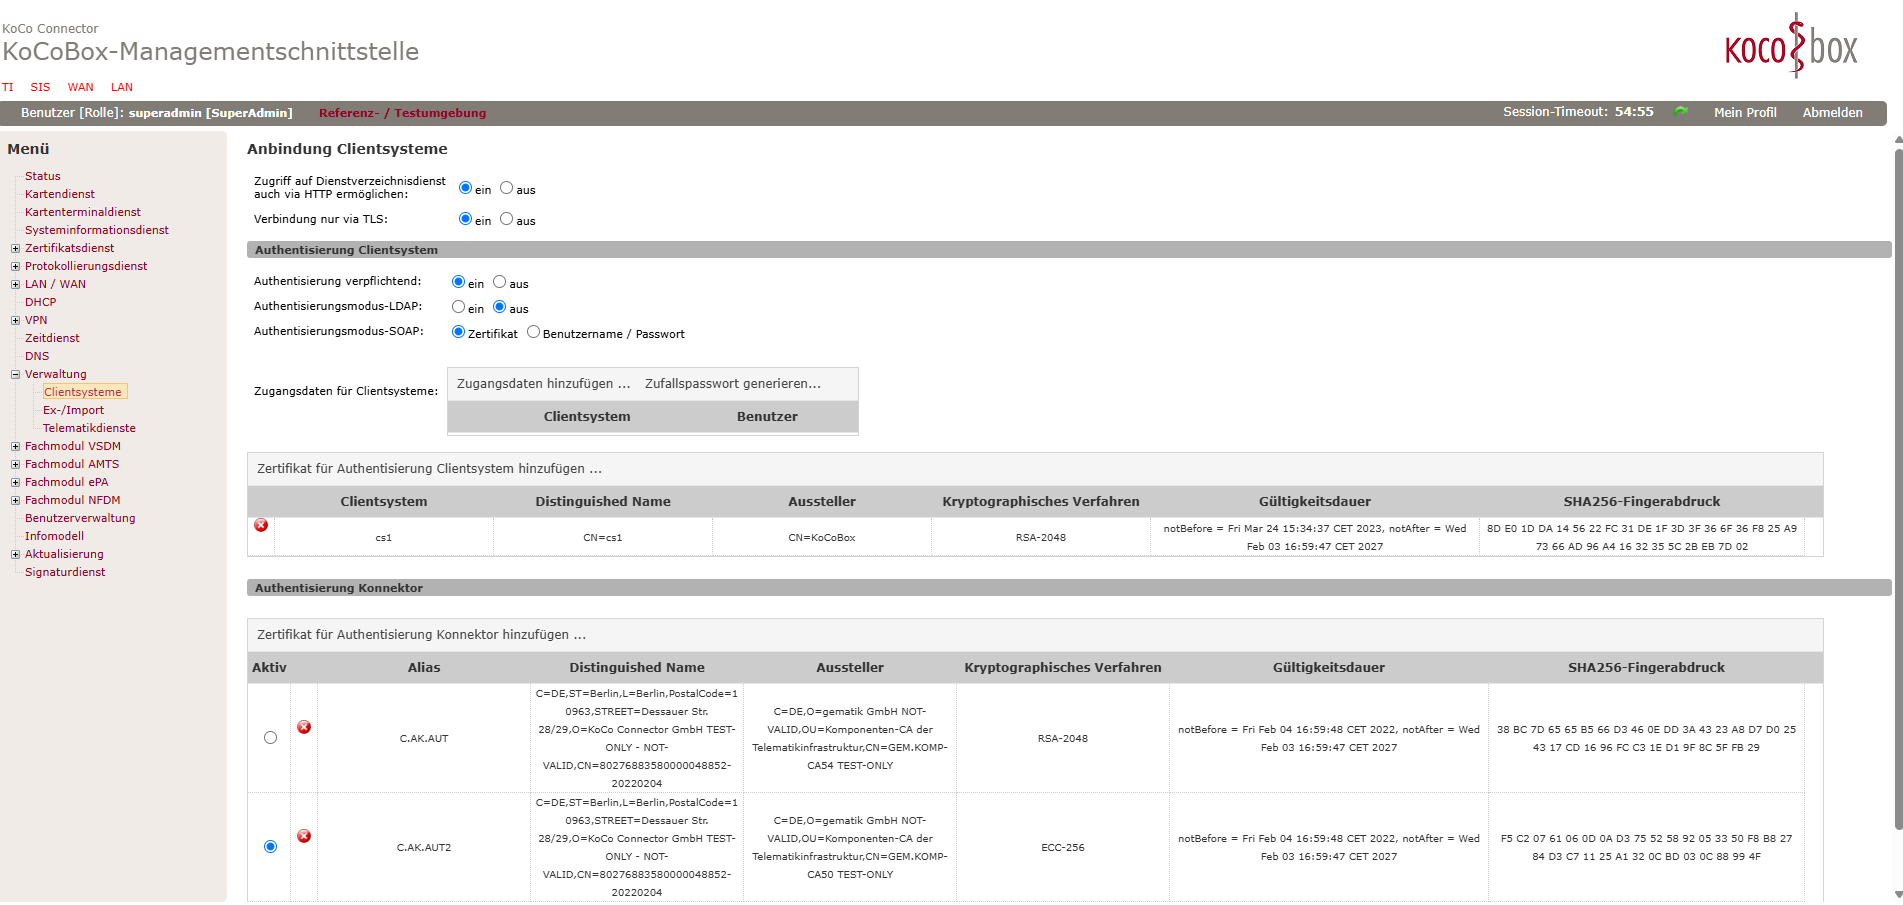Viewport: 1903px width, 905px height.
Task: Log out via Abmelden
Action: coord(1832,113)
